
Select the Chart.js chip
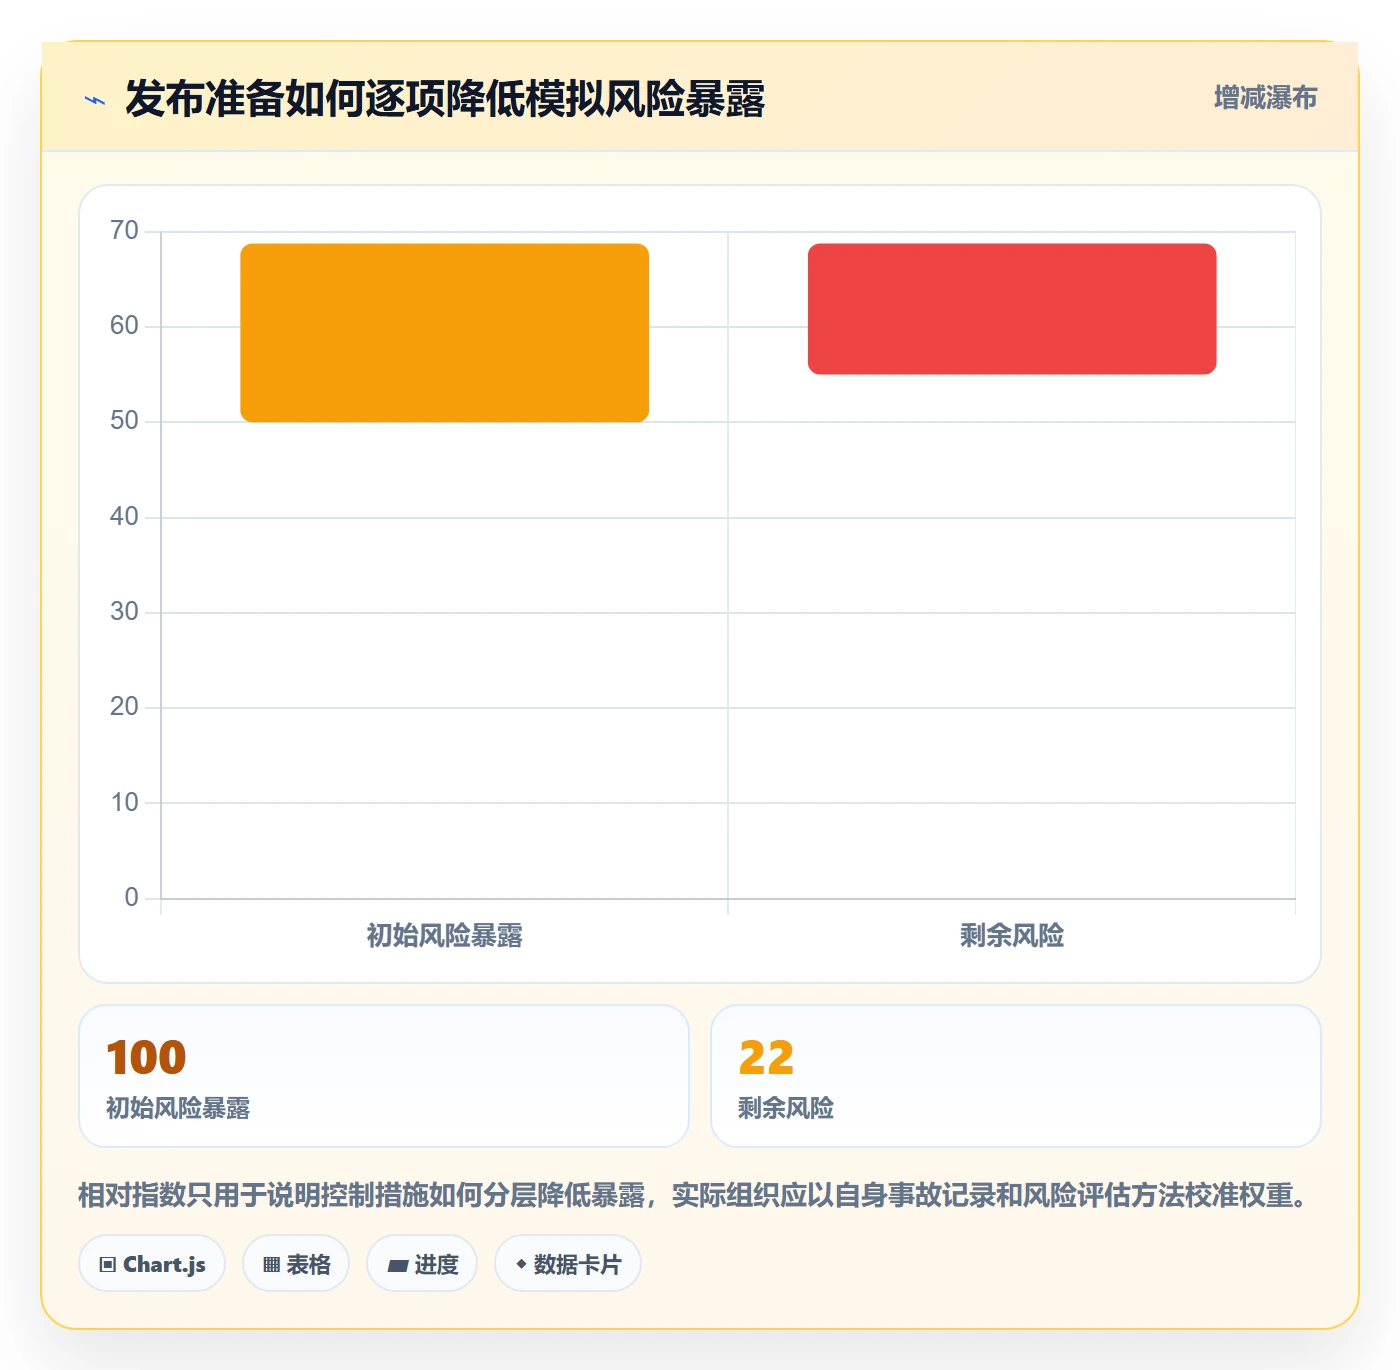(152, 1264)
